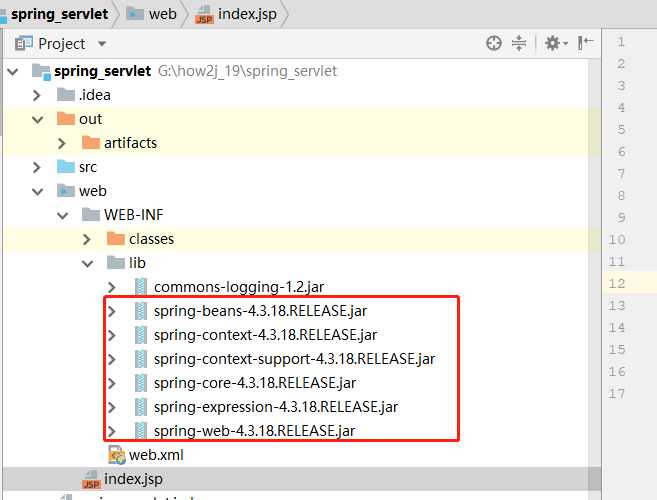Expand the src folder
The width and height of the screenshot is (657, 500).
(x=37, y=168)
